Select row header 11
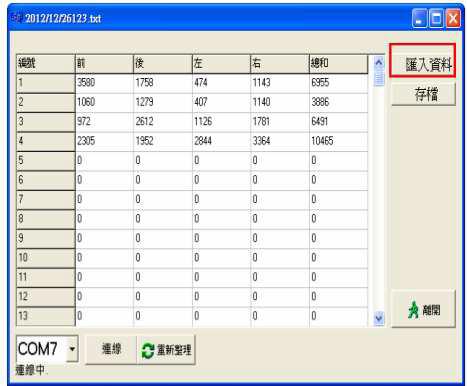Viewport: 467px width, 386px height. 46,278
